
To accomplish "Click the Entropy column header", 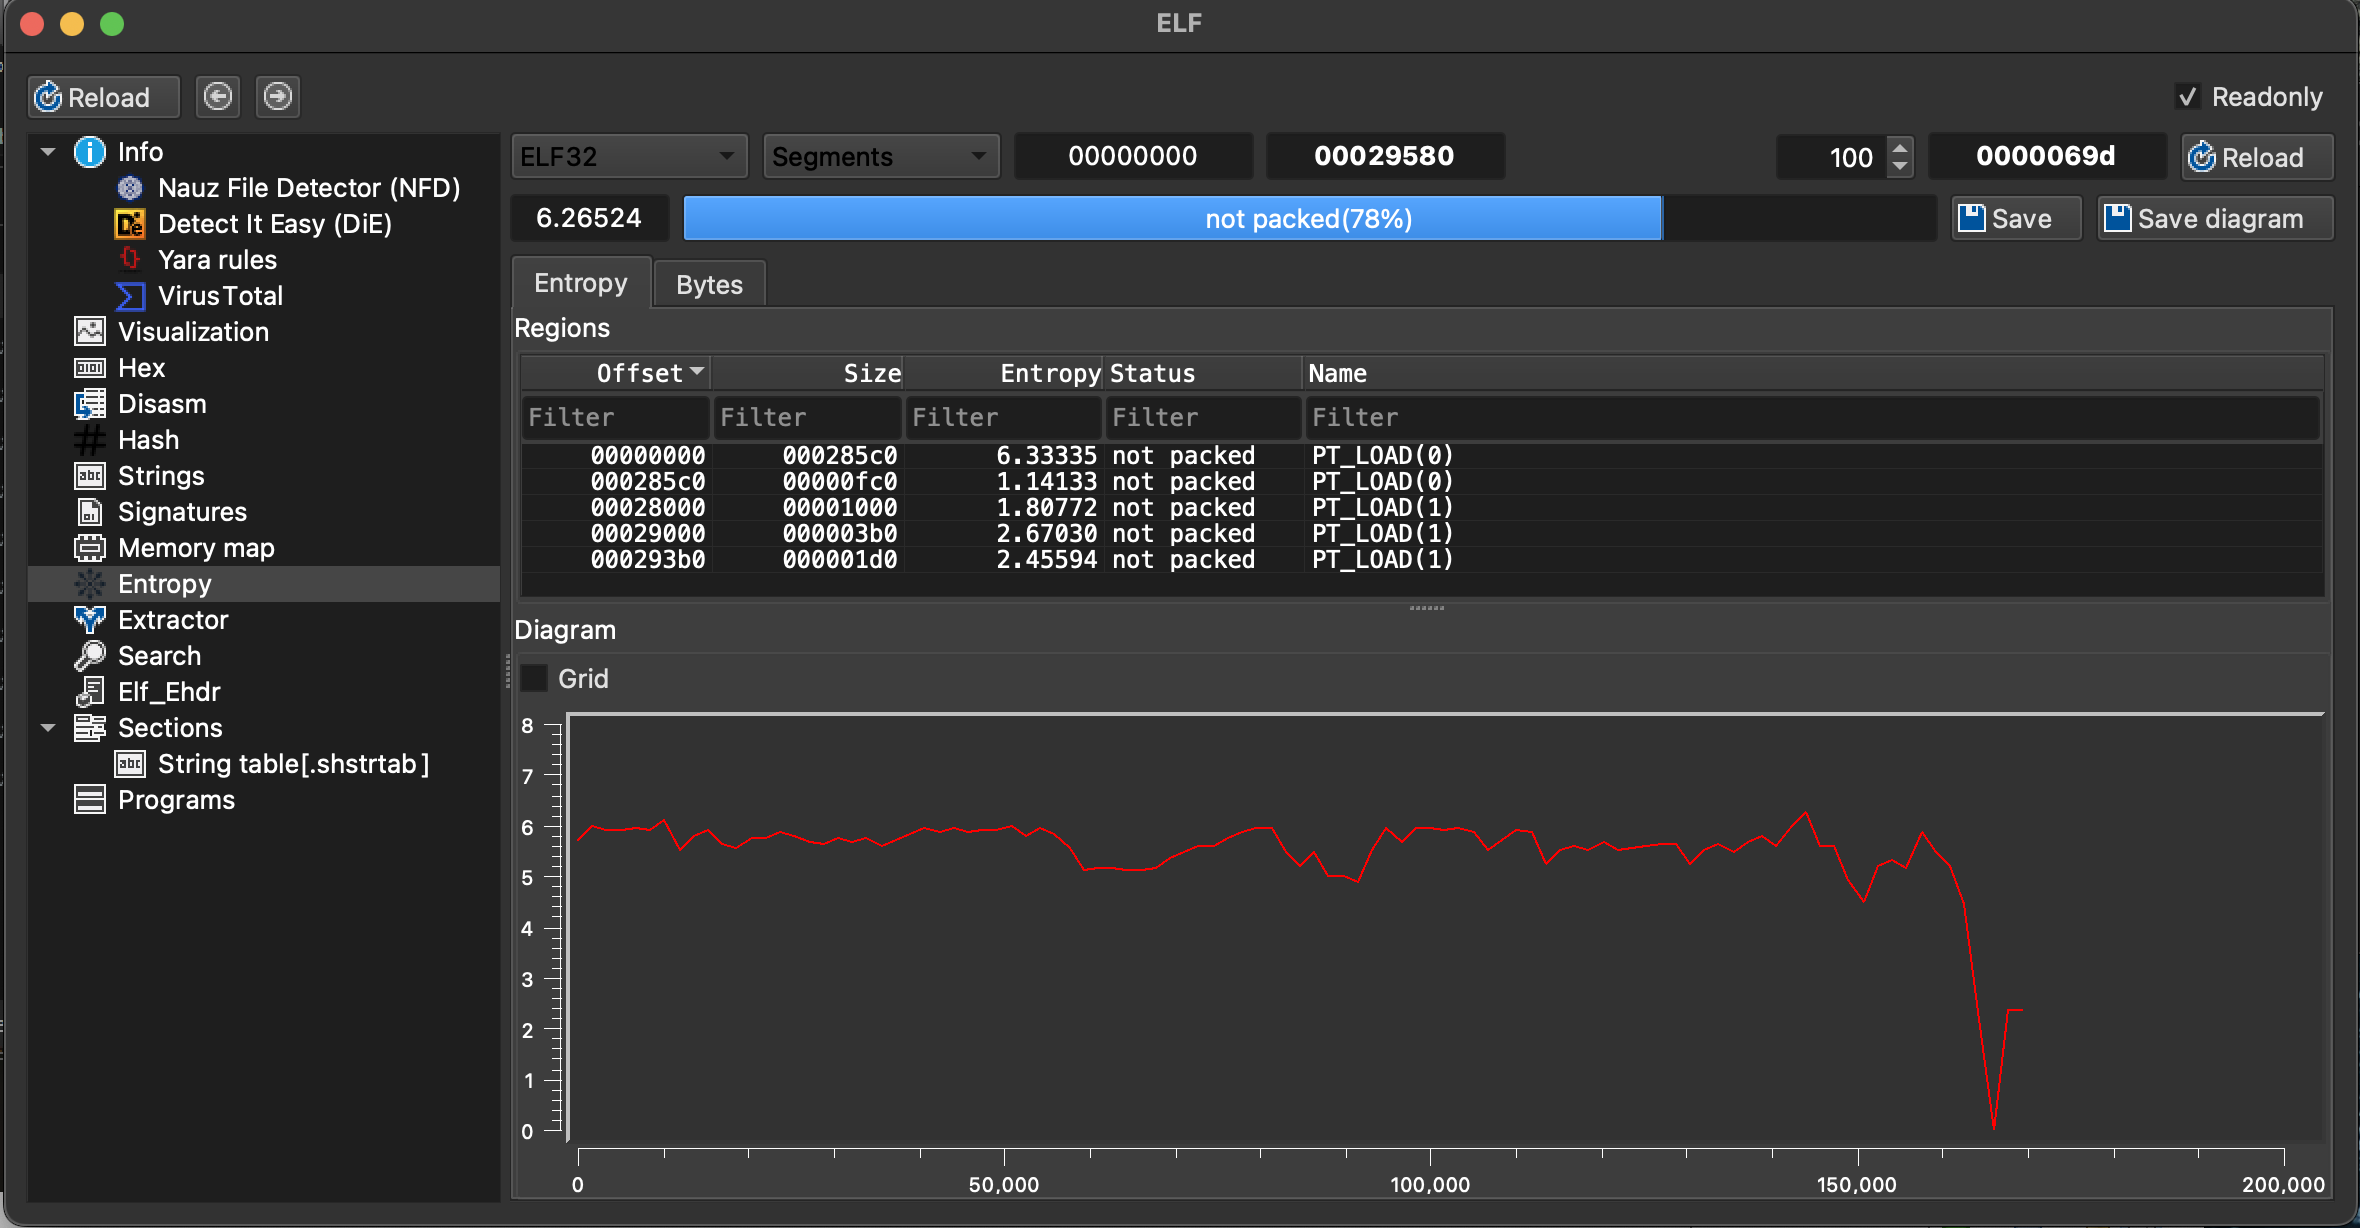I will pos(1003,373).
